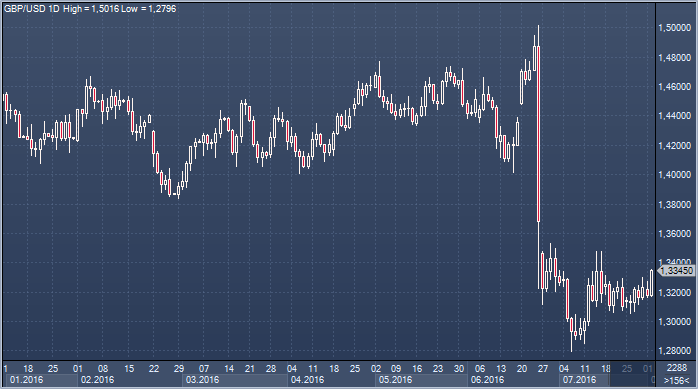
Task: Click the GBP/USD 1D chart title
Action: click(32, 9)
